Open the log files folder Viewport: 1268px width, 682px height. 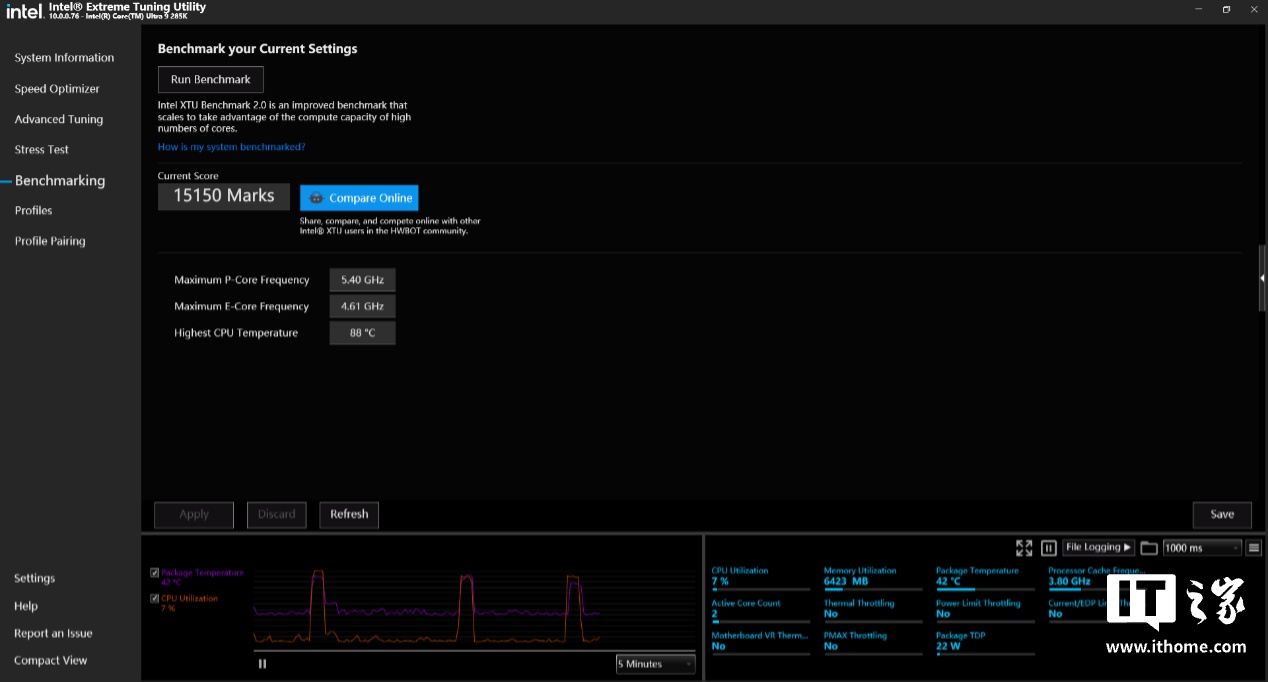click(1149, 548)
